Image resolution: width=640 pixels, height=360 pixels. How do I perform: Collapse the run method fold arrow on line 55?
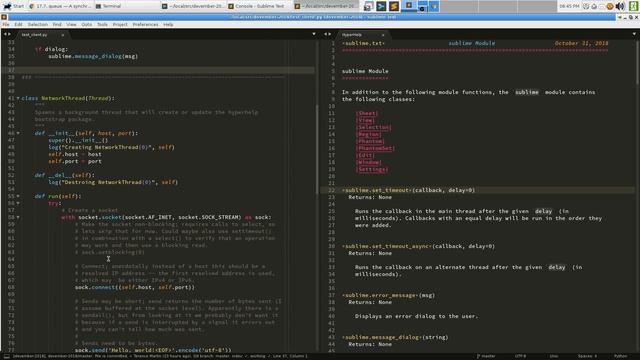[18, 196]
